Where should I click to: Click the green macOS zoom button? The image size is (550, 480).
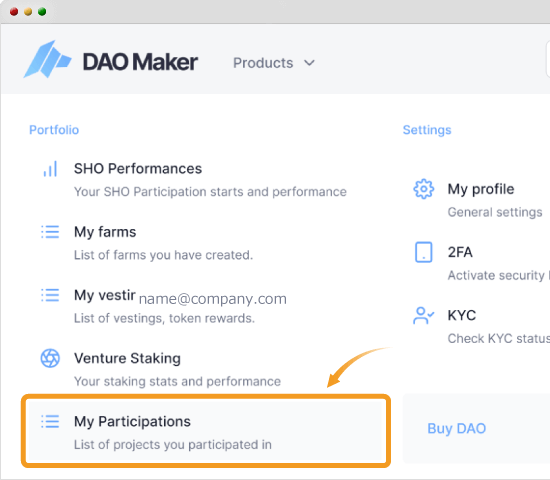click(42, 12)
